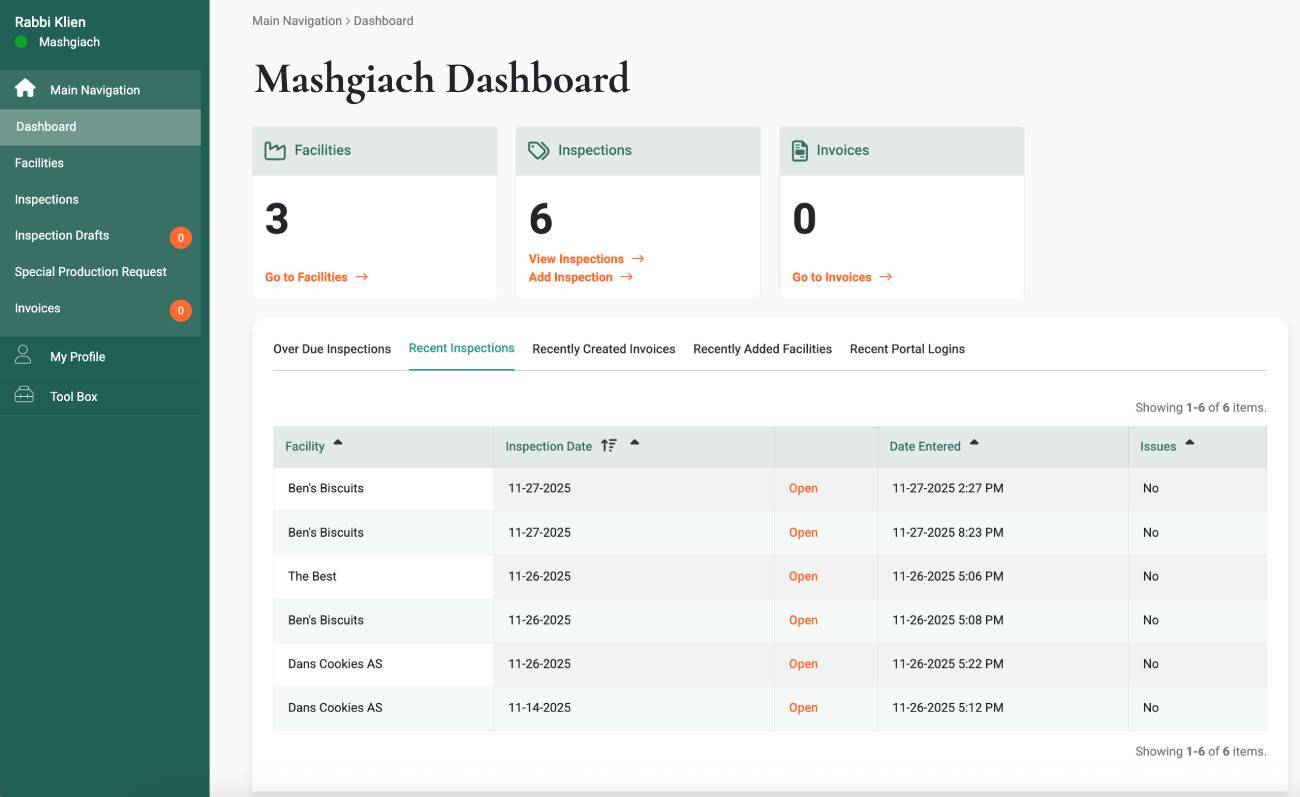Open the Recently Added Facilities tab
Image resolution: width=1300 pixels, height=797 pixels.
tap(761, 348)
